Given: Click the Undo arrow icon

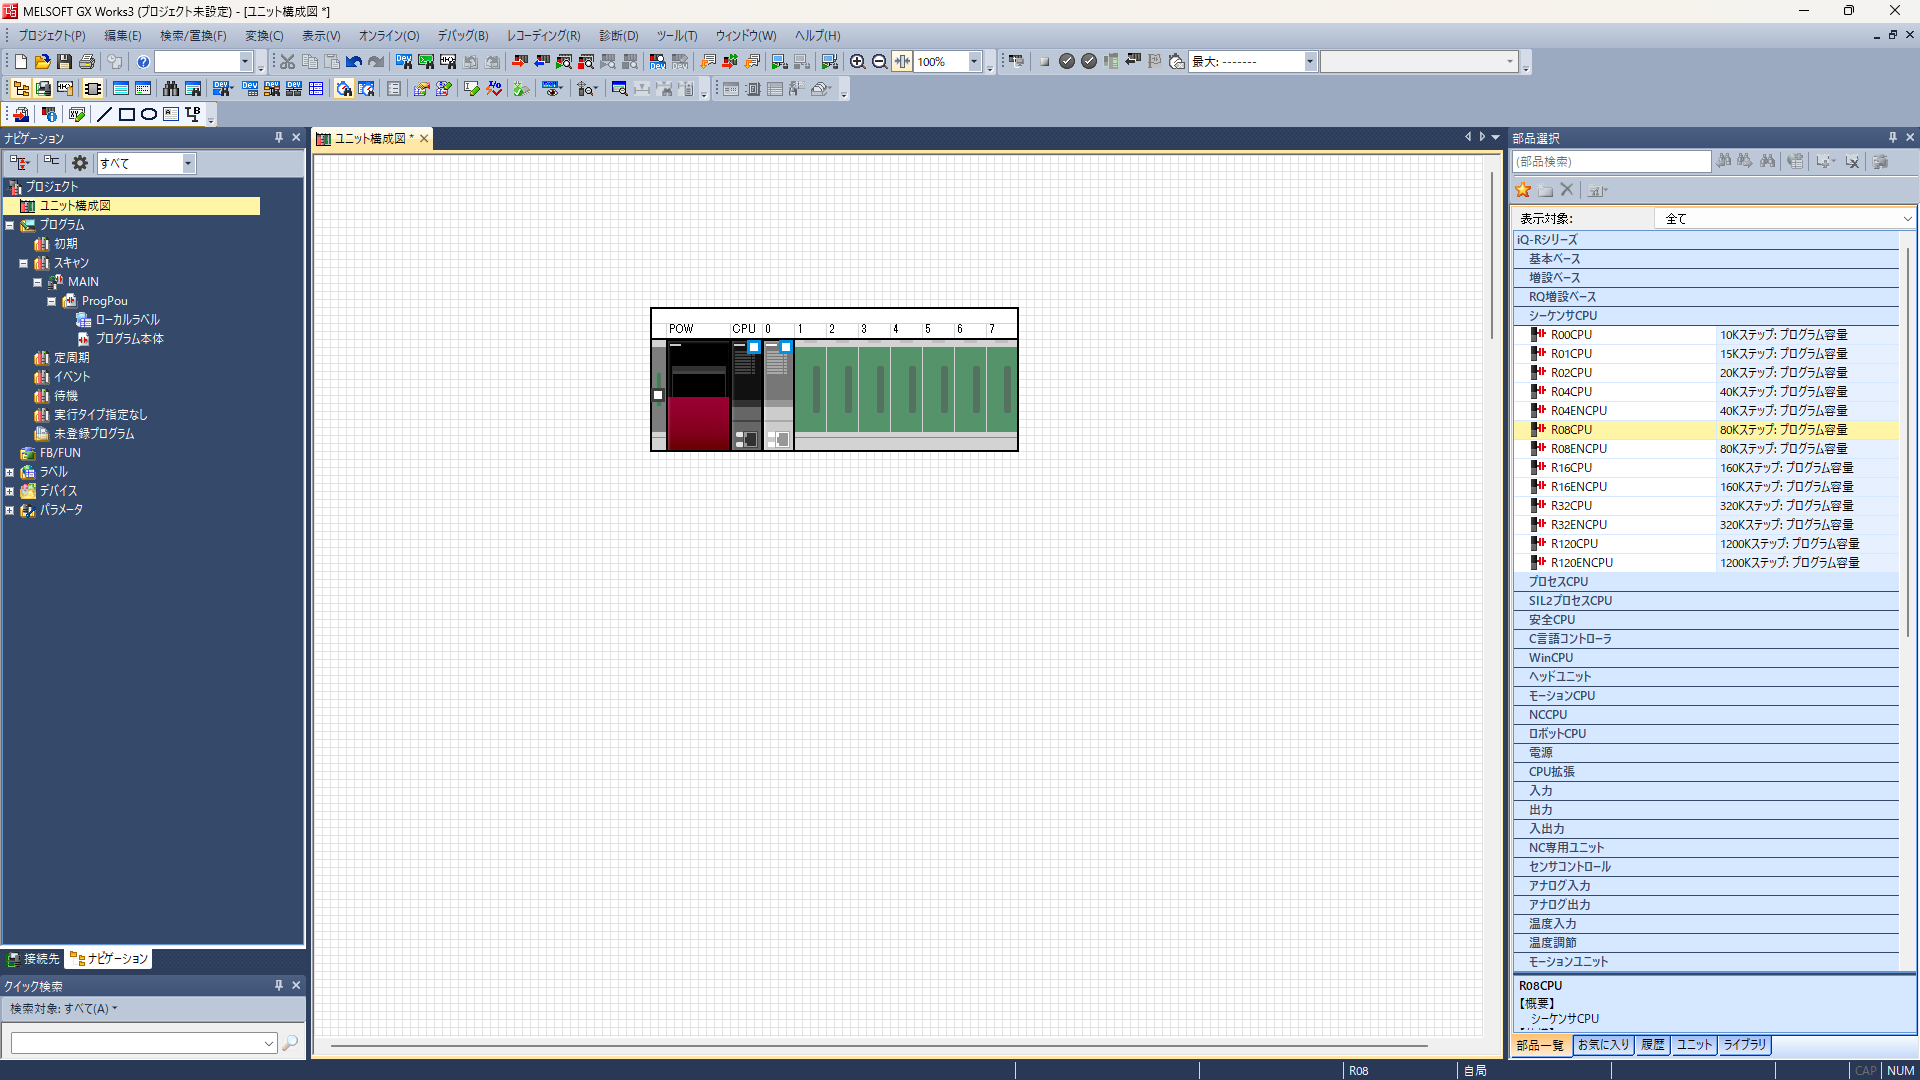Looking at the screenshot, I should (x=354, y=62).
